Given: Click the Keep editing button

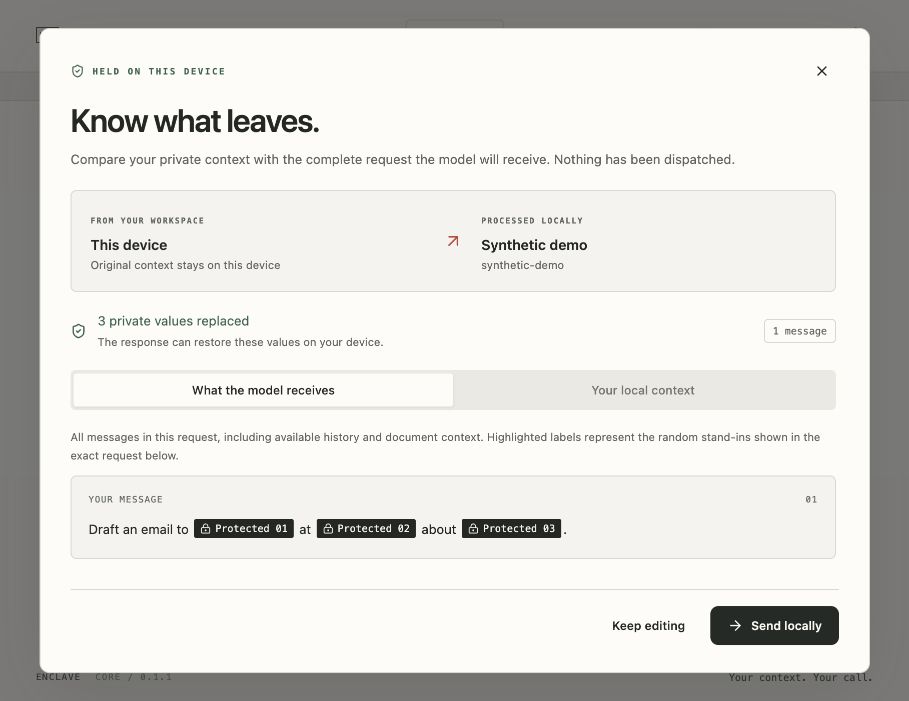Looking at the screenshot, I should point(648,626).
